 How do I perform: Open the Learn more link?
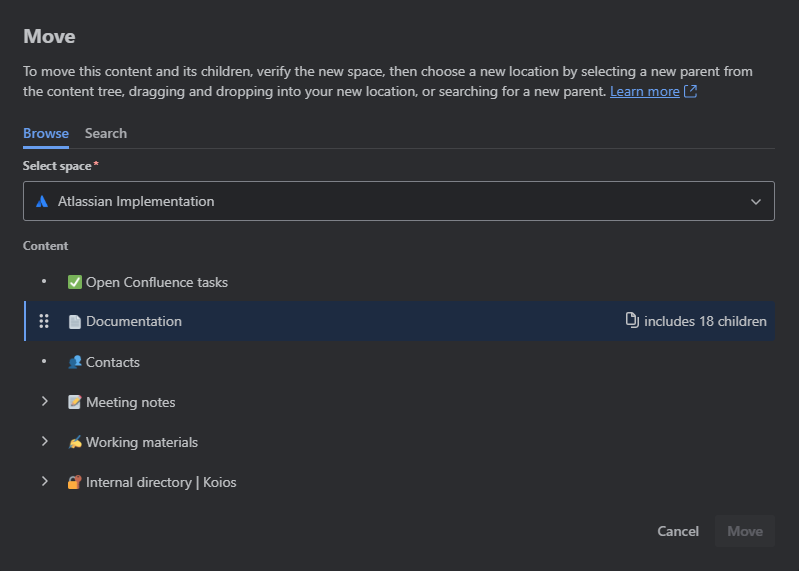coord(645,91)
